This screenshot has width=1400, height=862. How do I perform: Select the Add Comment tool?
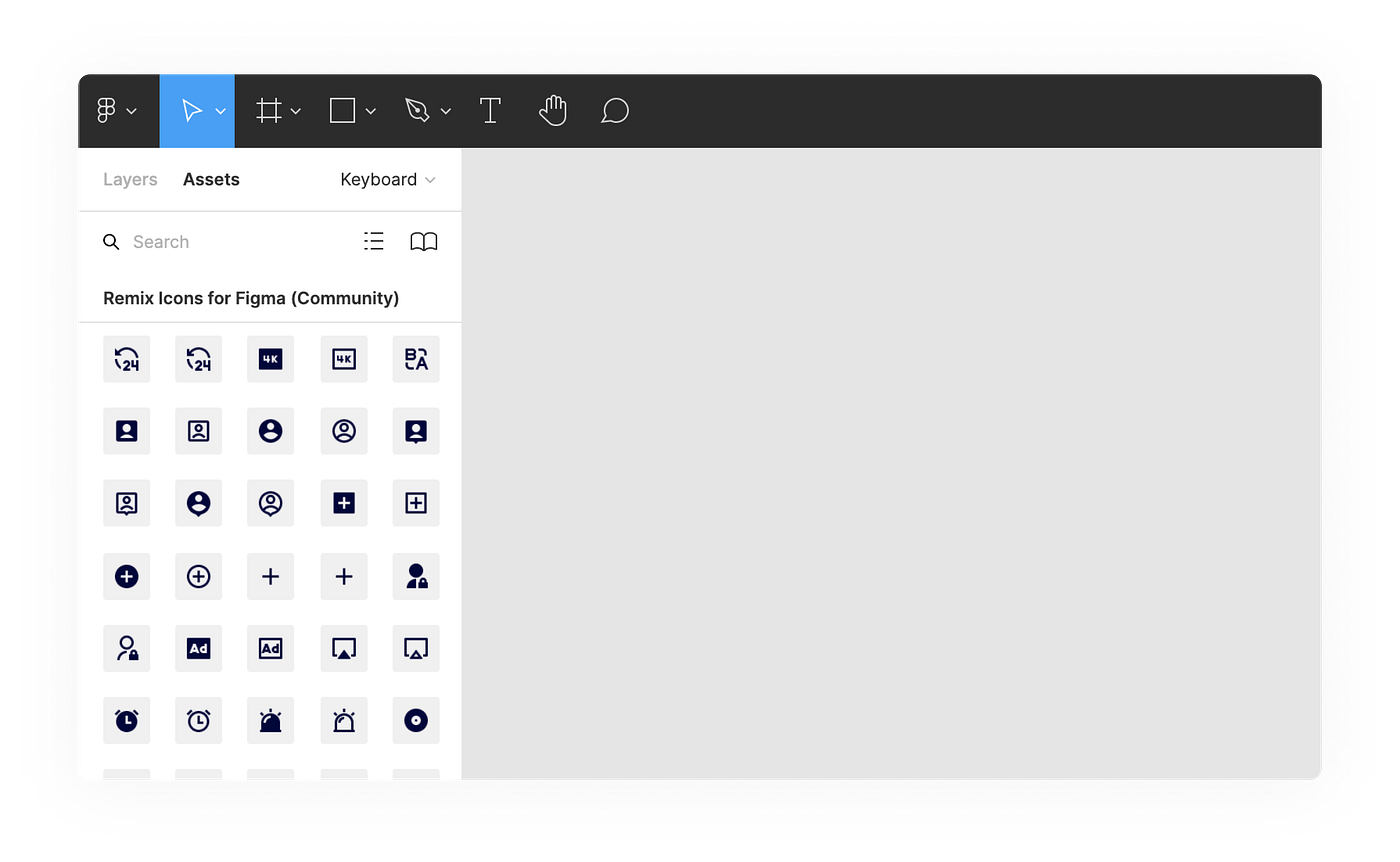click(615, 111)
